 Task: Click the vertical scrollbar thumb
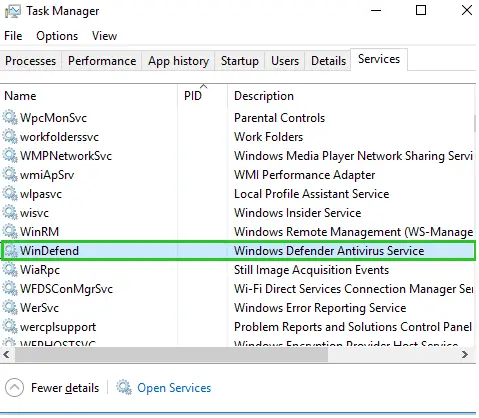pyautogui.click(x=475, y=124)
